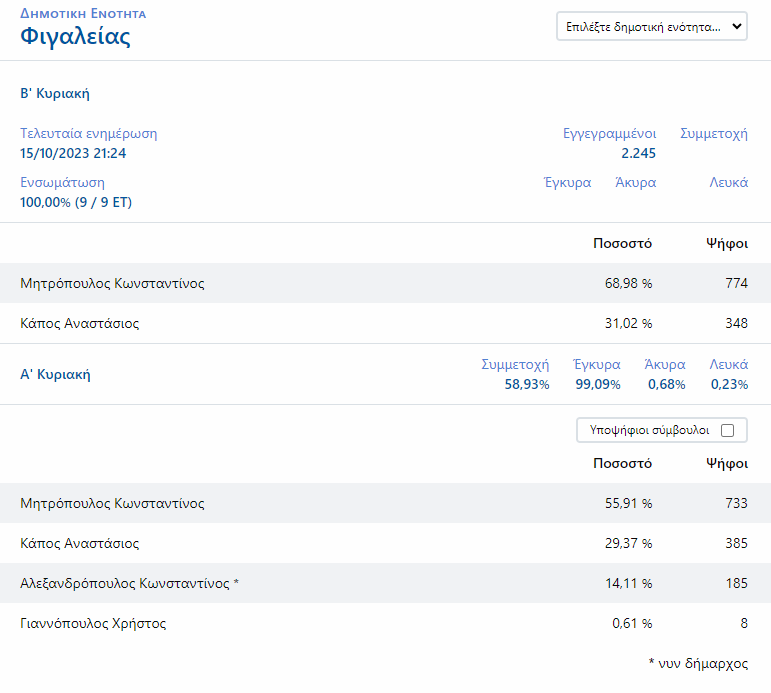The height and width of the screenshot is (693, 771).
Task: Open the 'Επιλέξτε δημοτική ενότητα' dropdown
Action: coord(651,27)
